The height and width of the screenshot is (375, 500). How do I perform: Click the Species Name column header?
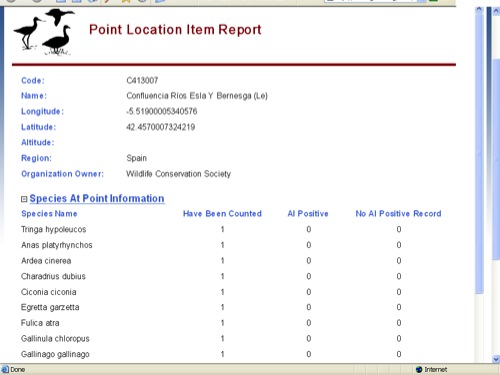49,214
